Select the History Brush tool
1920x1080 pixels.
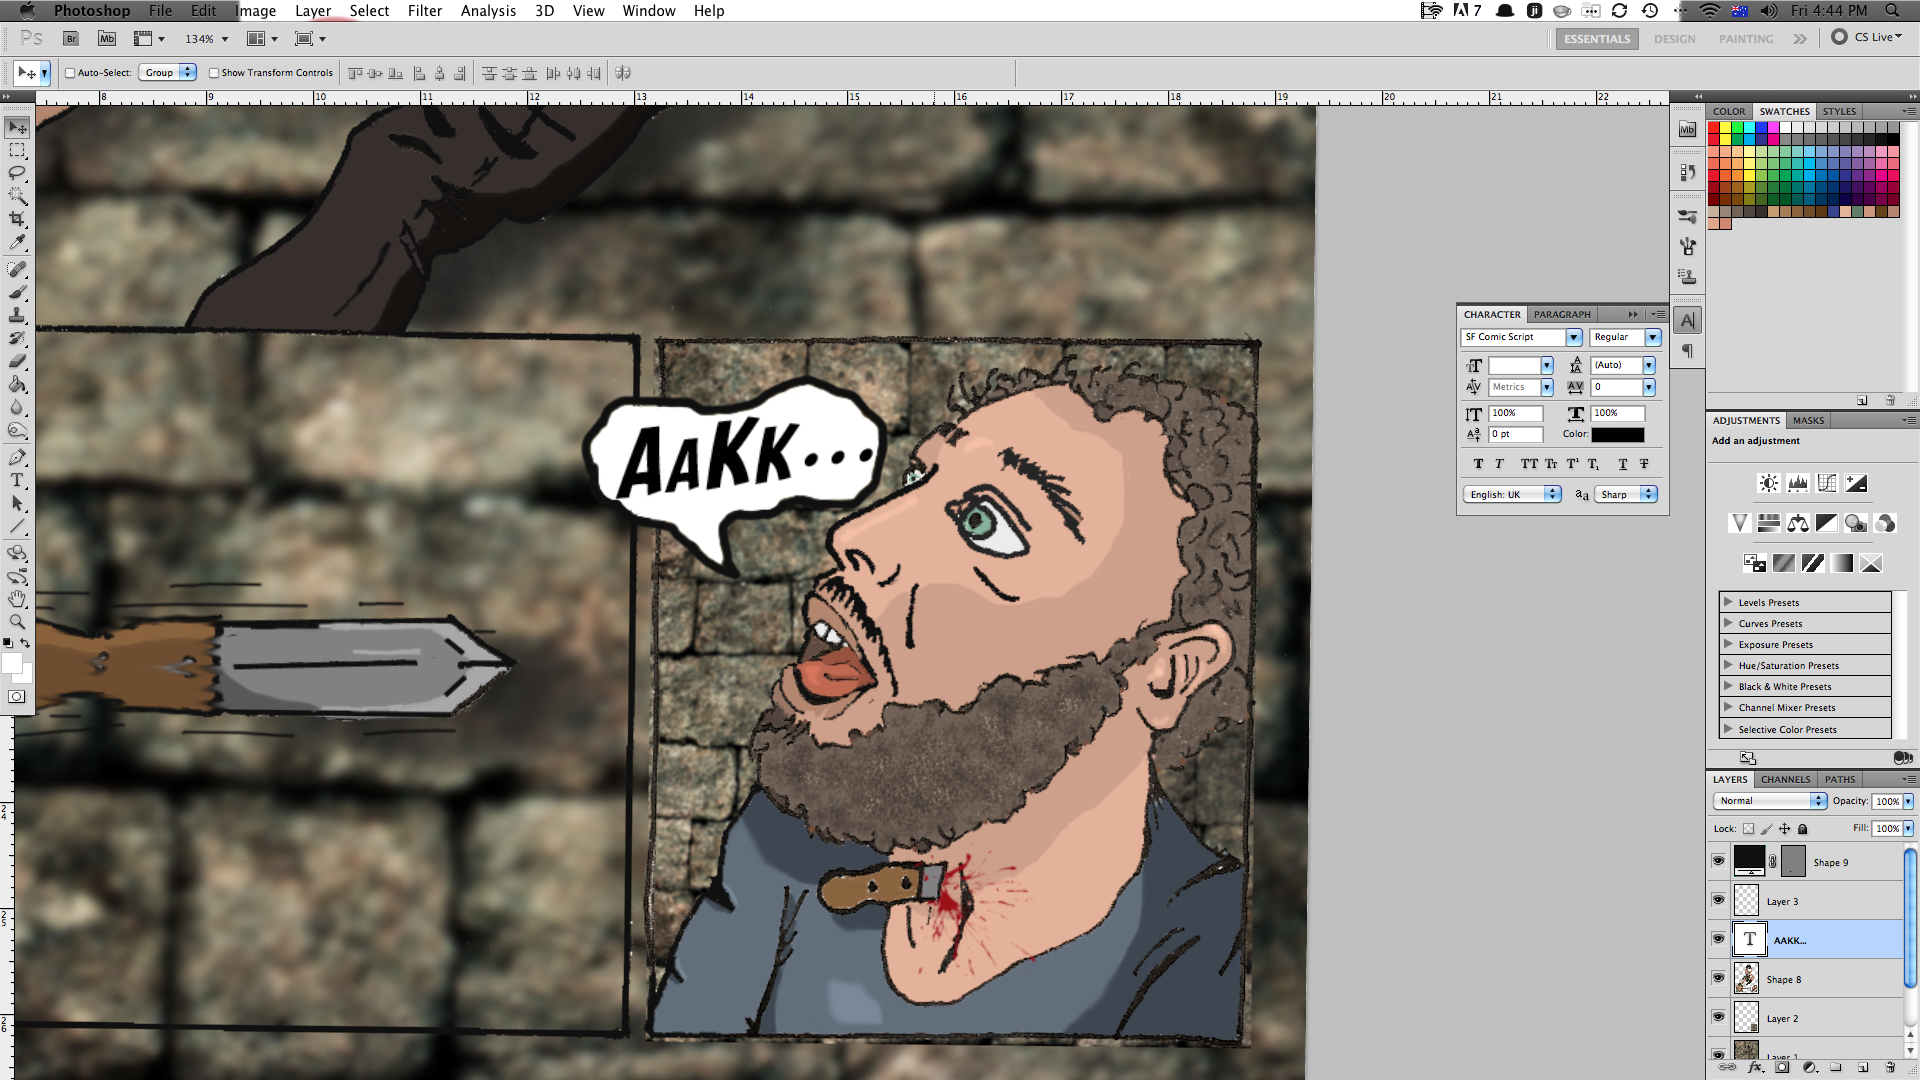(x=17, y=338)
